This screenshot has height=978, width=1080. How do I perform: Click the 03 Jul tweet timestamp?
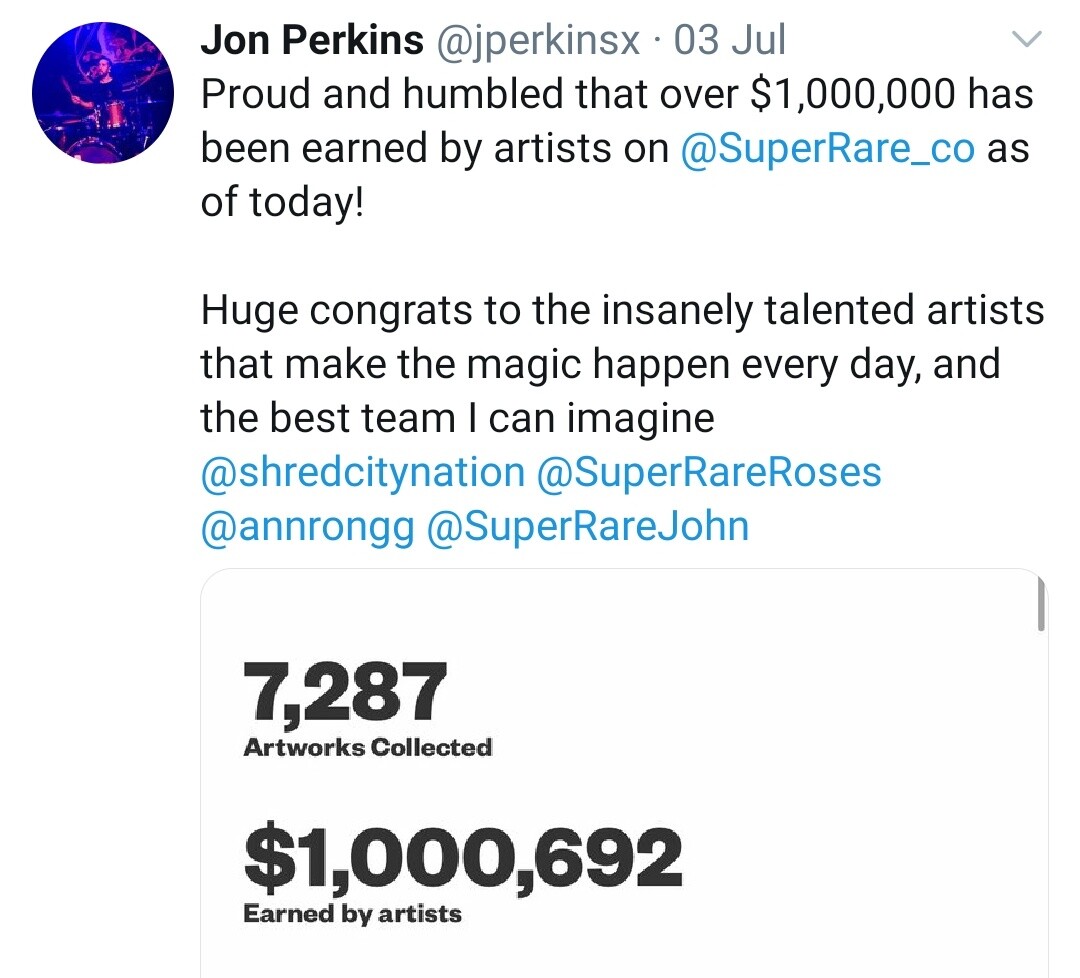pyautogui.click(x=730, y=41)
